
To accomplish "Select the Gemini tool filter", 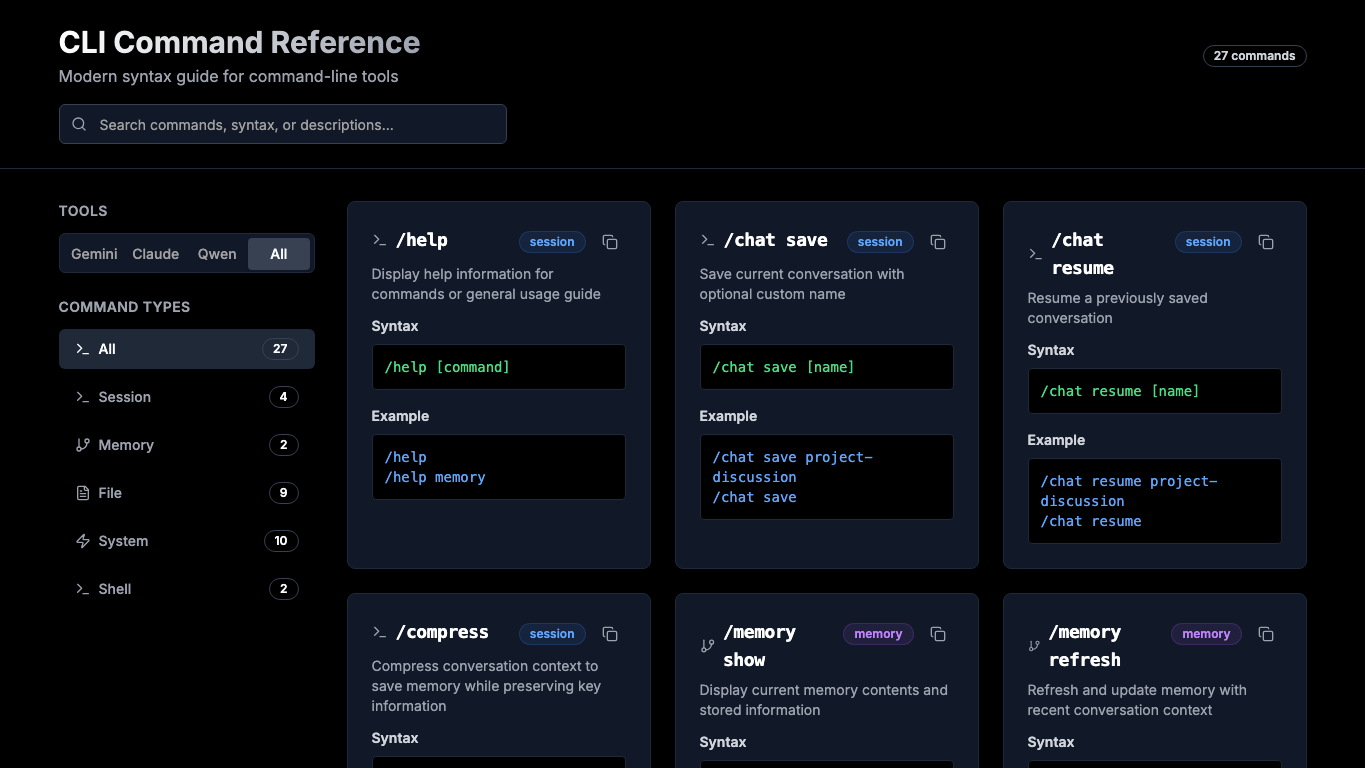I will [93, 253].
